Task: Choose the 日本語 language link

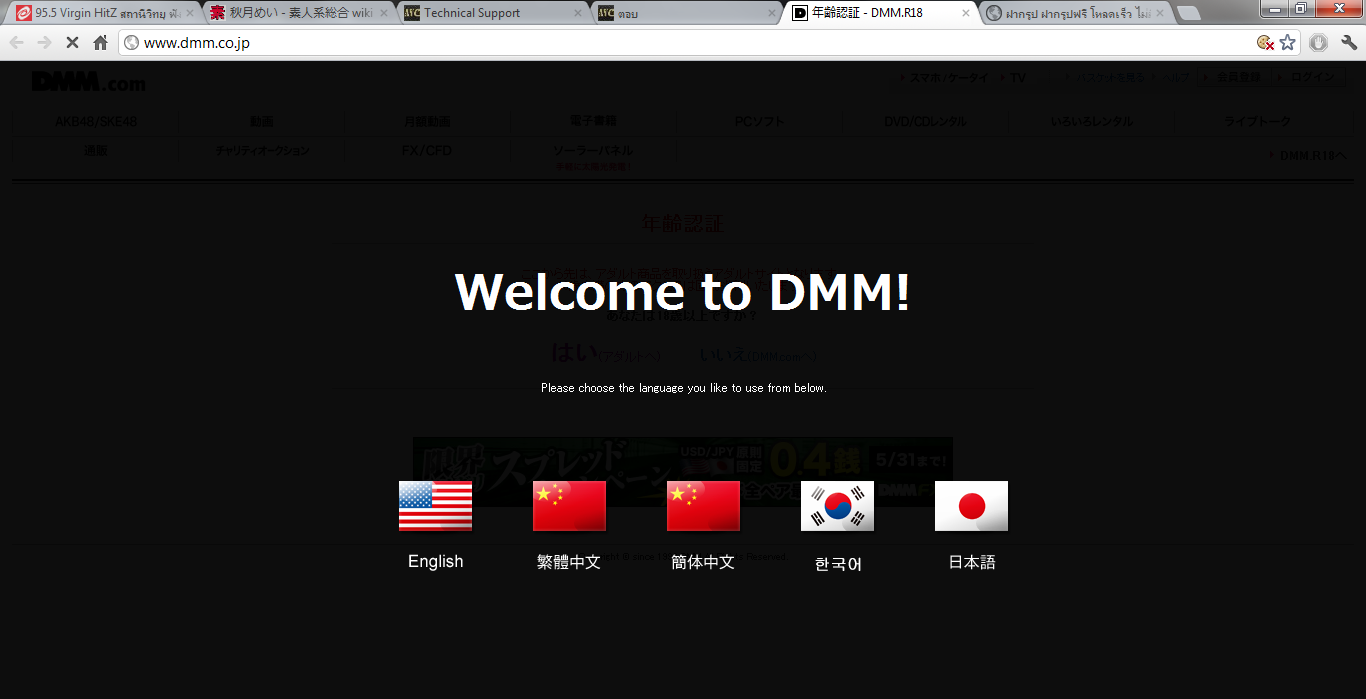Action: click(x=972, y=562)
